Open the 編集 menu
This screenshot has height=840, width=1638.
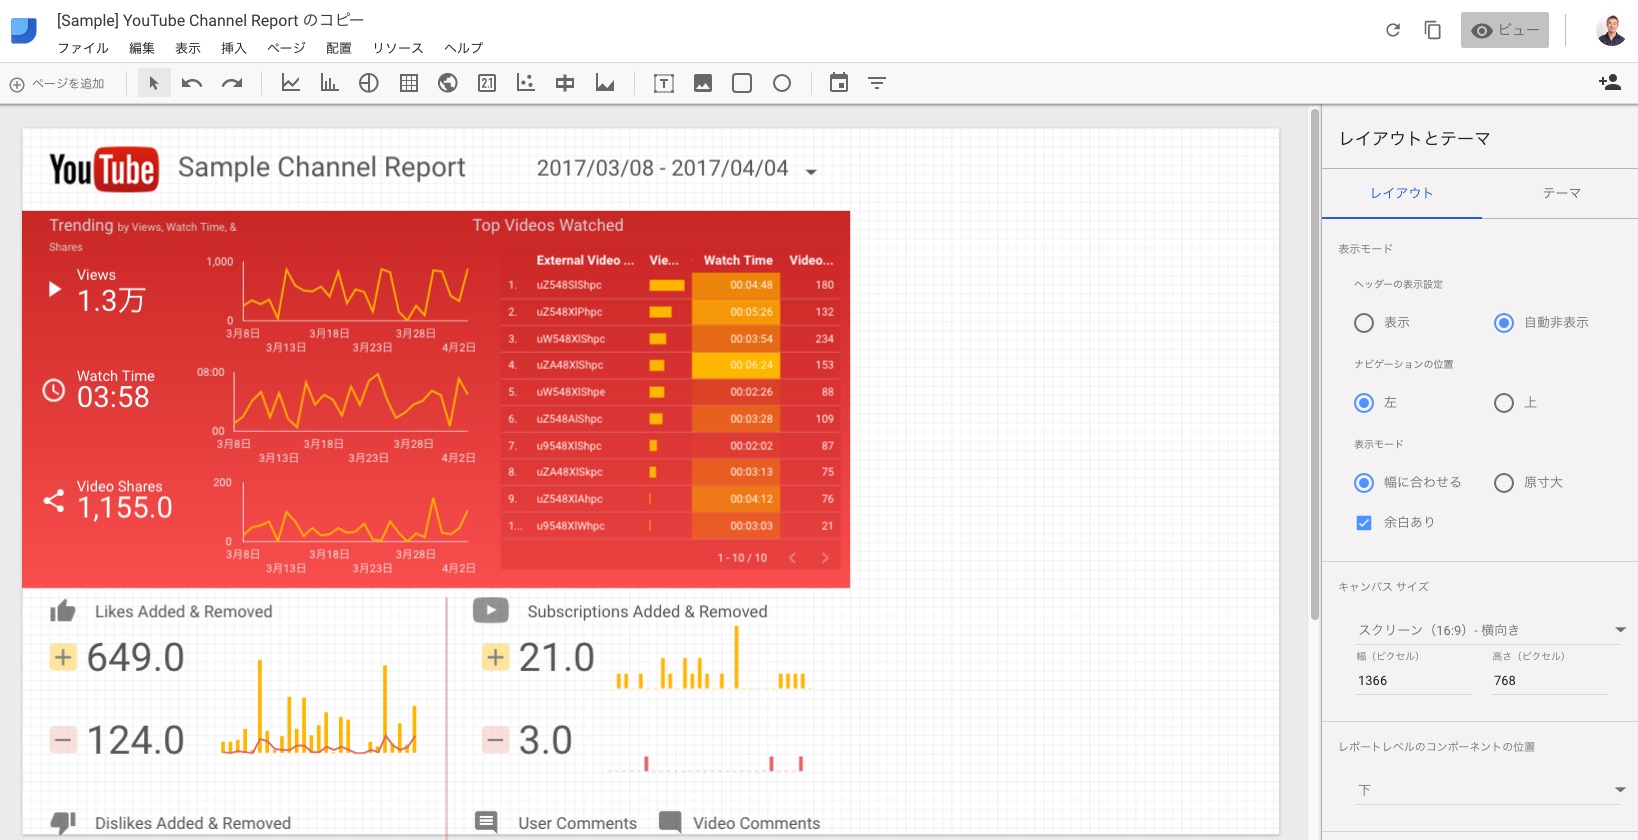tap(142, 48)
